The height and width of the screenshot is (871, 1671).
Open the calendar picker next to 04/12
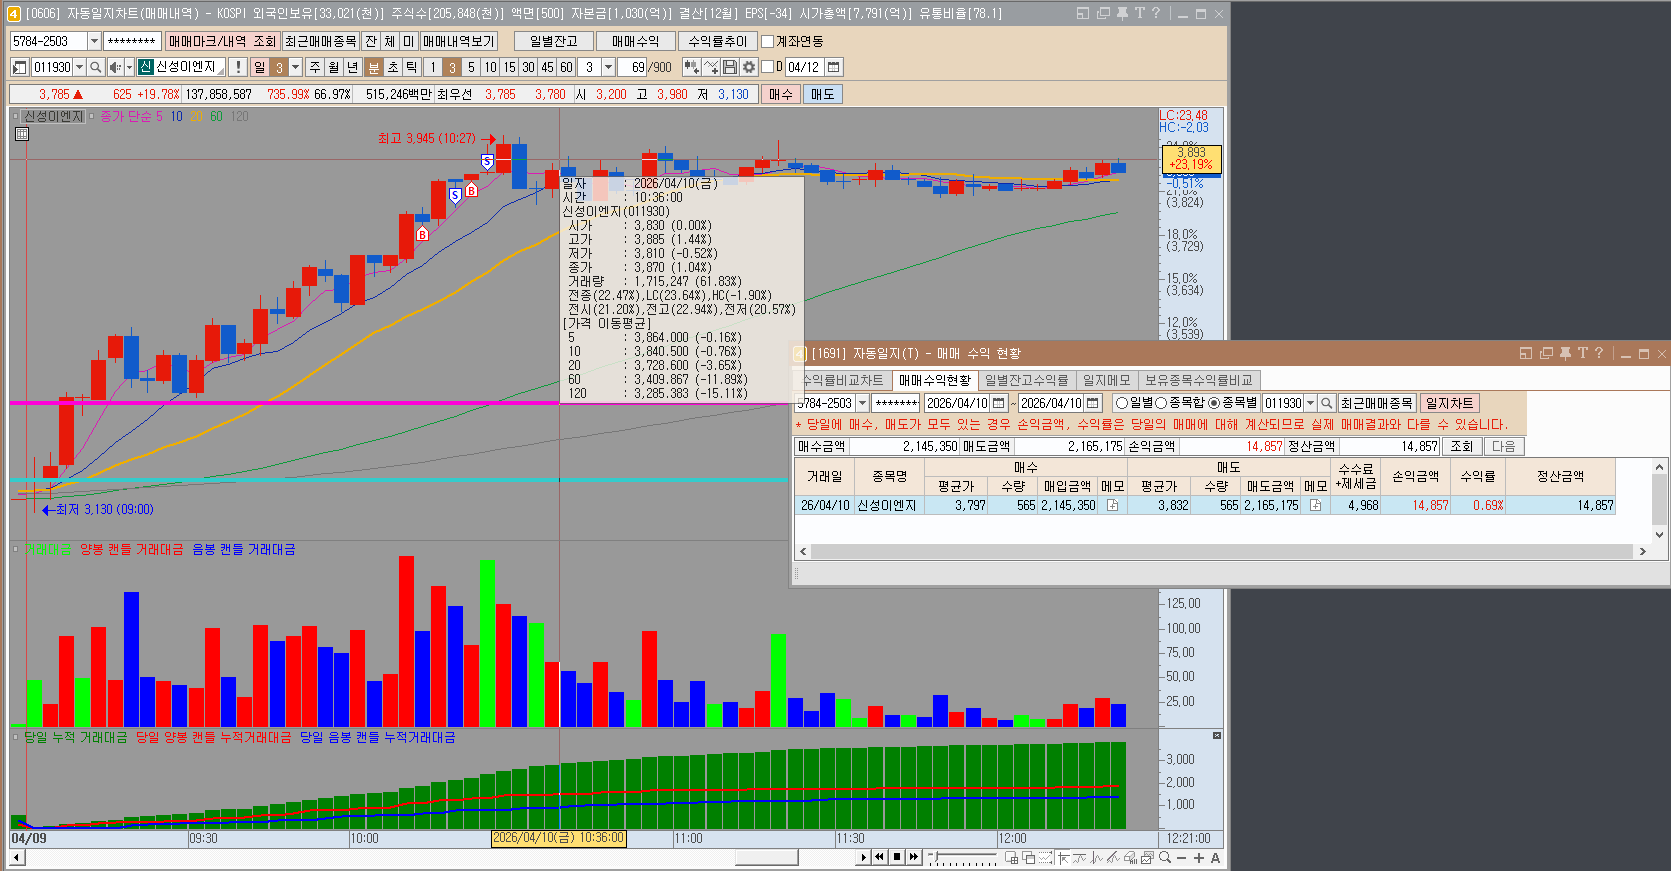(x=833, y=67)
